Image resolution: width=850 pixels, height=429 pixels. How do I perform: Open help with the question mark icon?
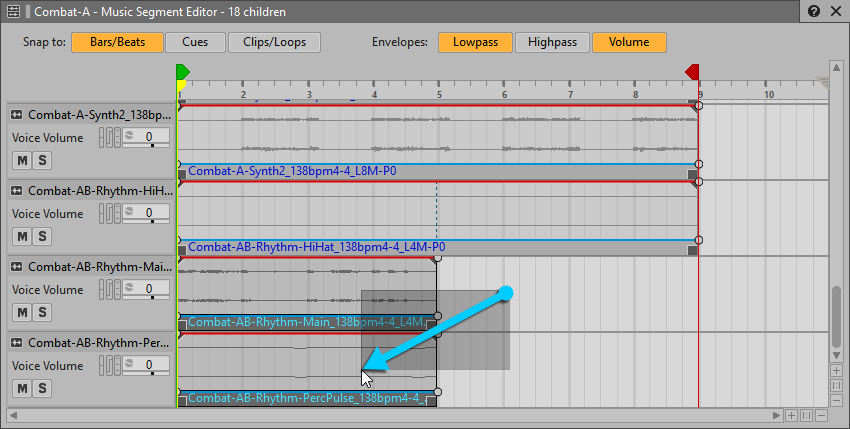click(814, 12)
